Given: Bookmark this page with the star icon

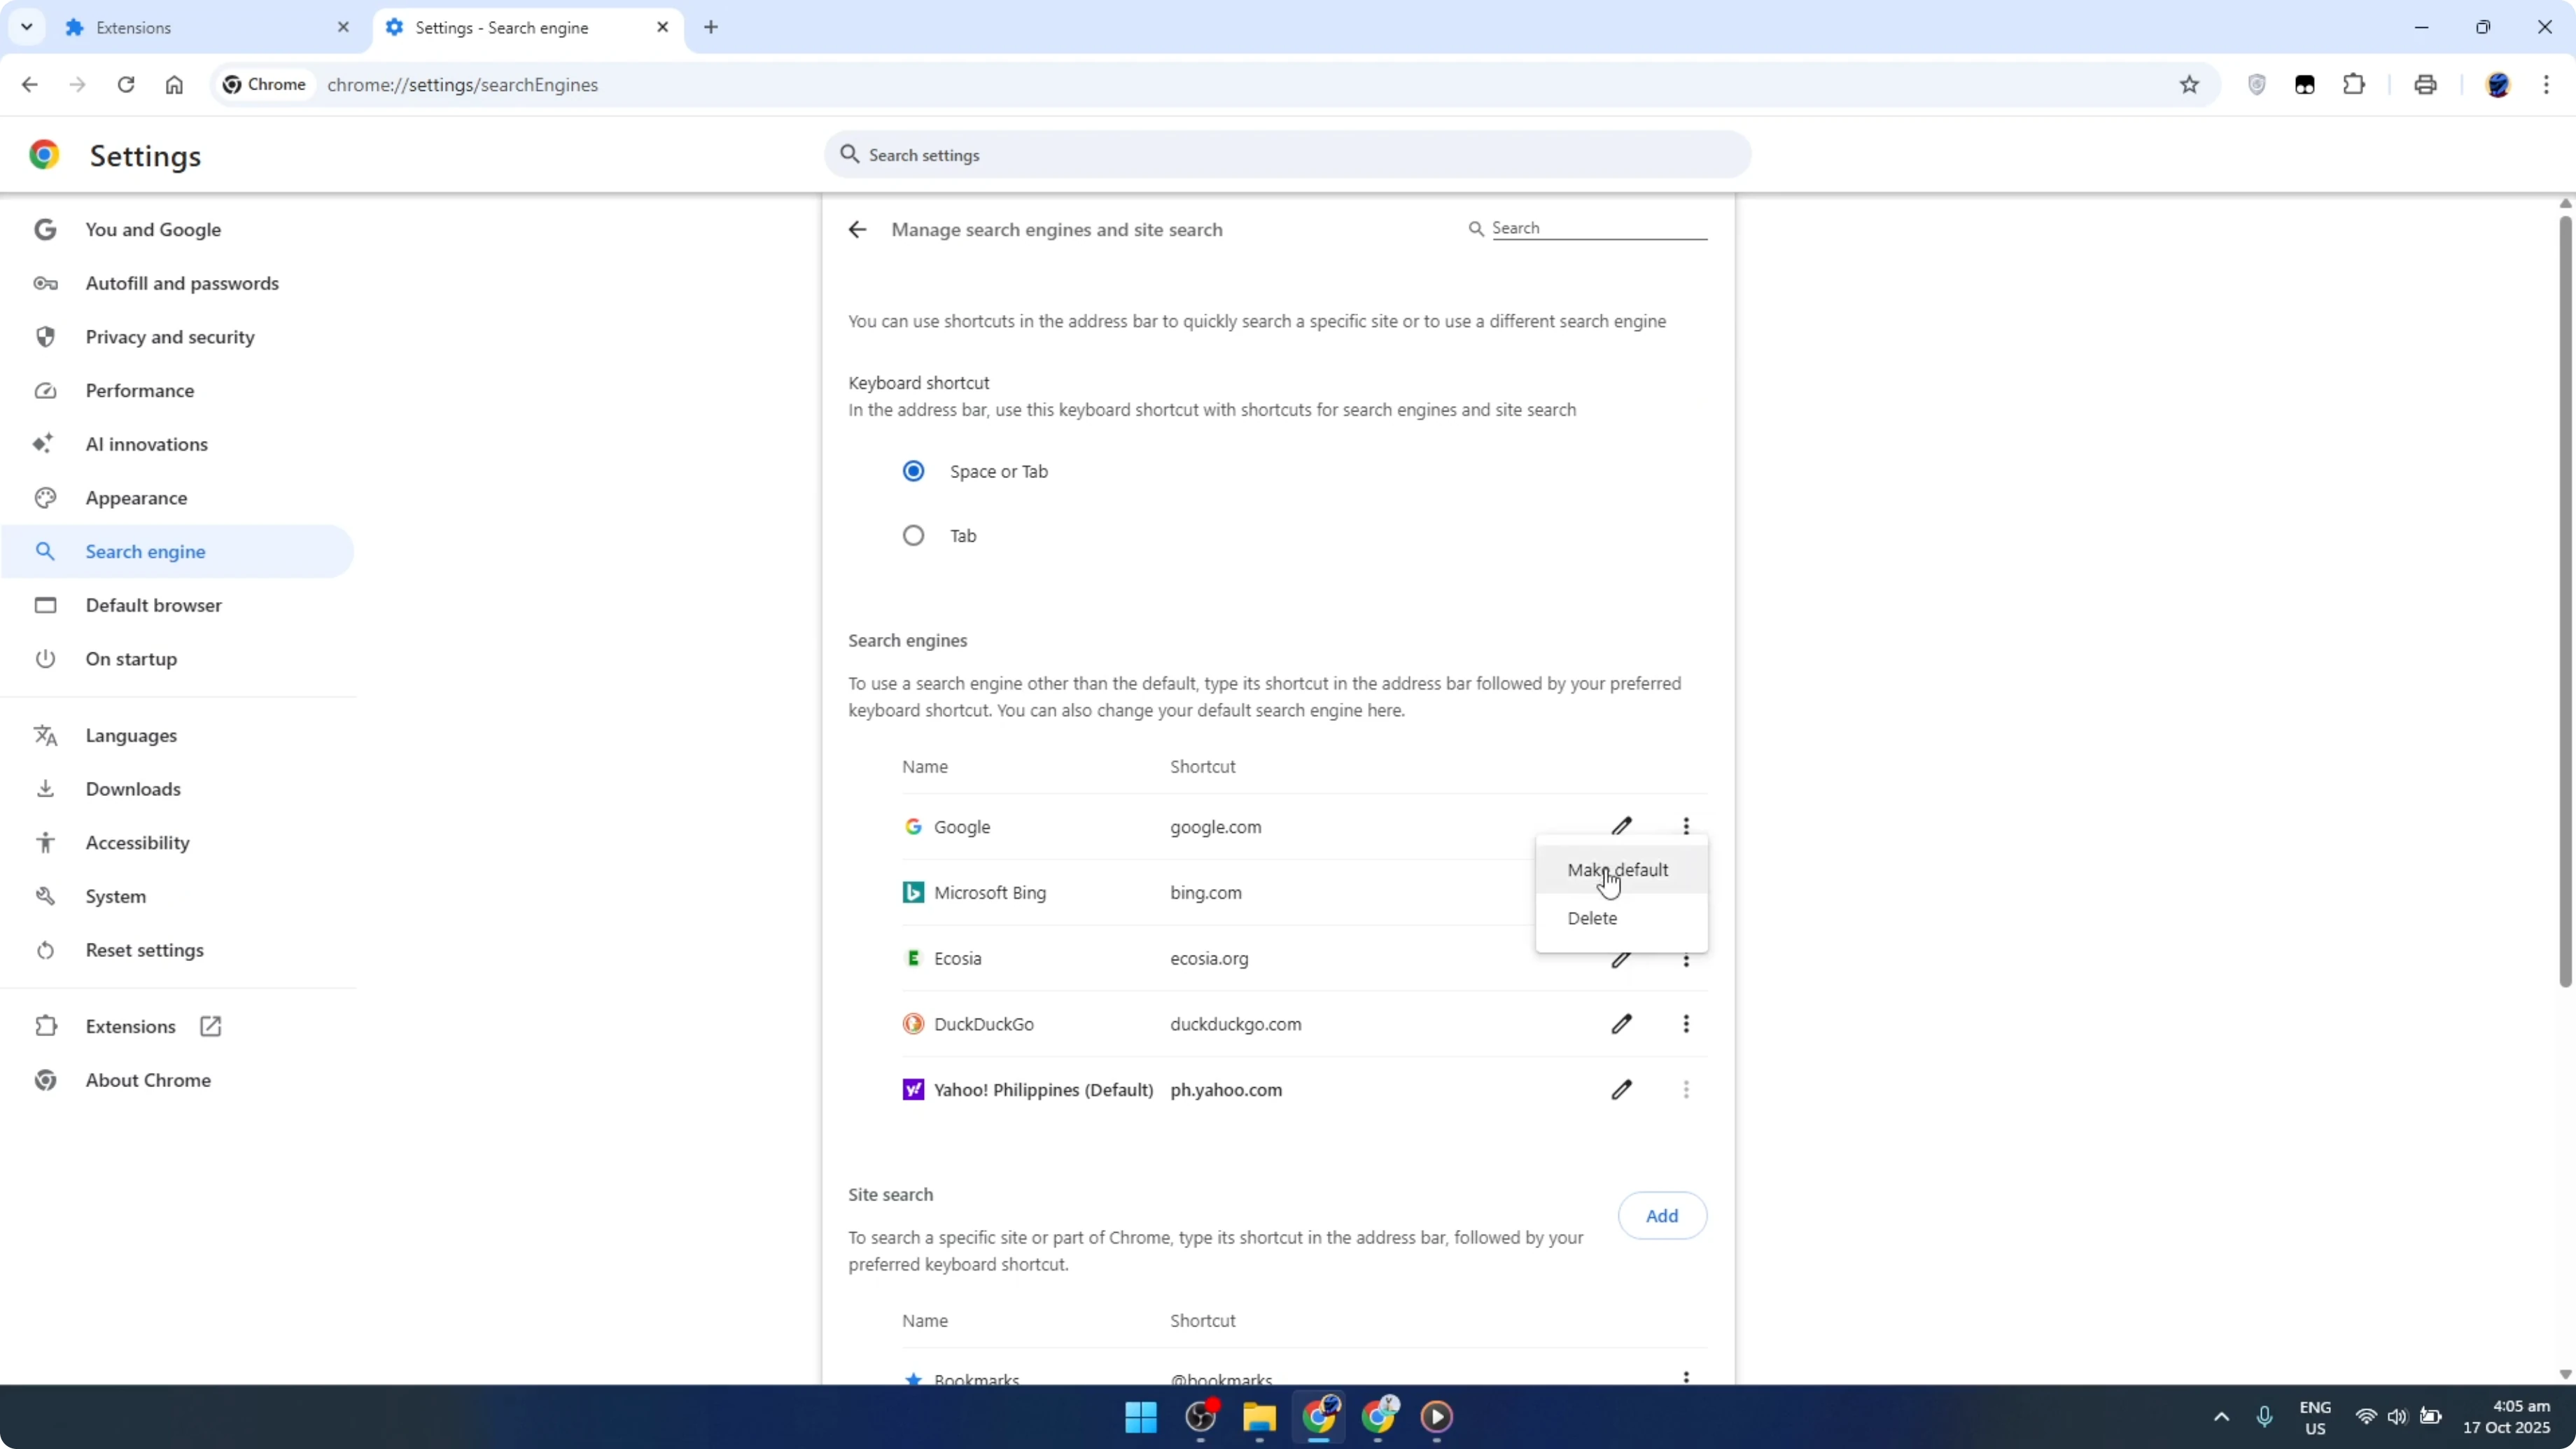Looking at the screenshot, I should pos(2189,85).
